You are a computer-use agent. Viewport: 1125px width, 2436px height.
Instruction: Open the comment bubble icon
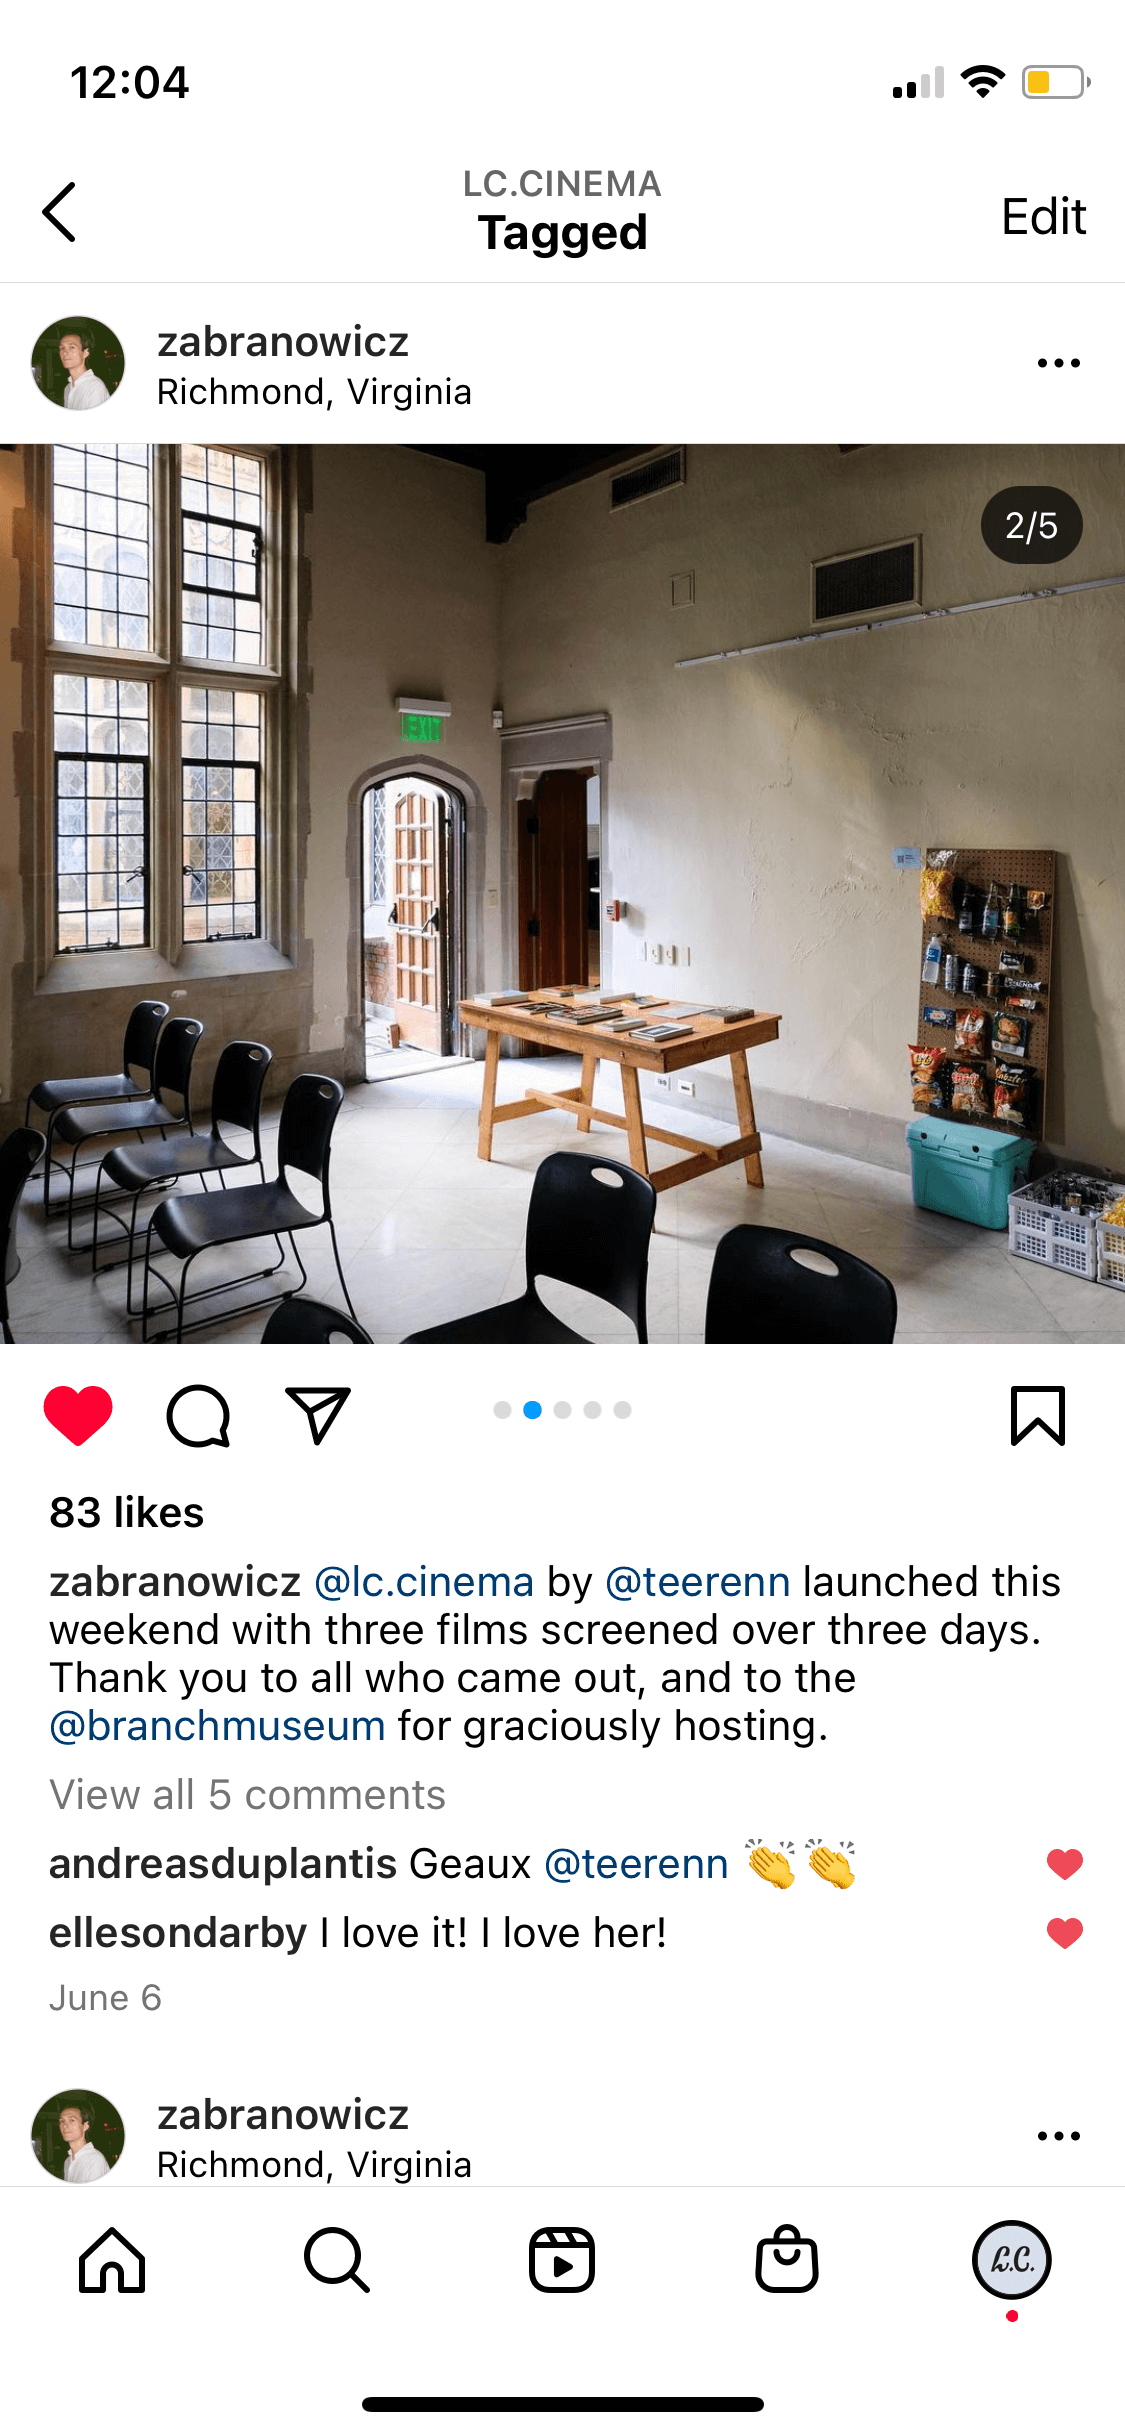198,1416
